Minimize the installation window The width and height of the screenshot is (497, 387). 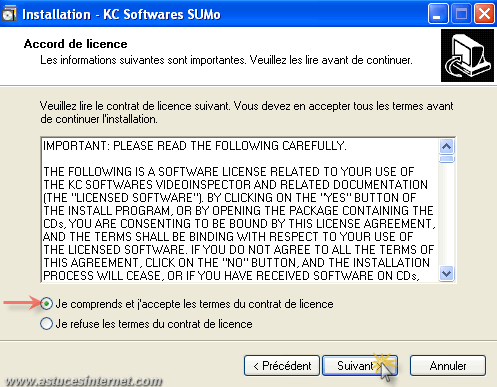(438, 14)
